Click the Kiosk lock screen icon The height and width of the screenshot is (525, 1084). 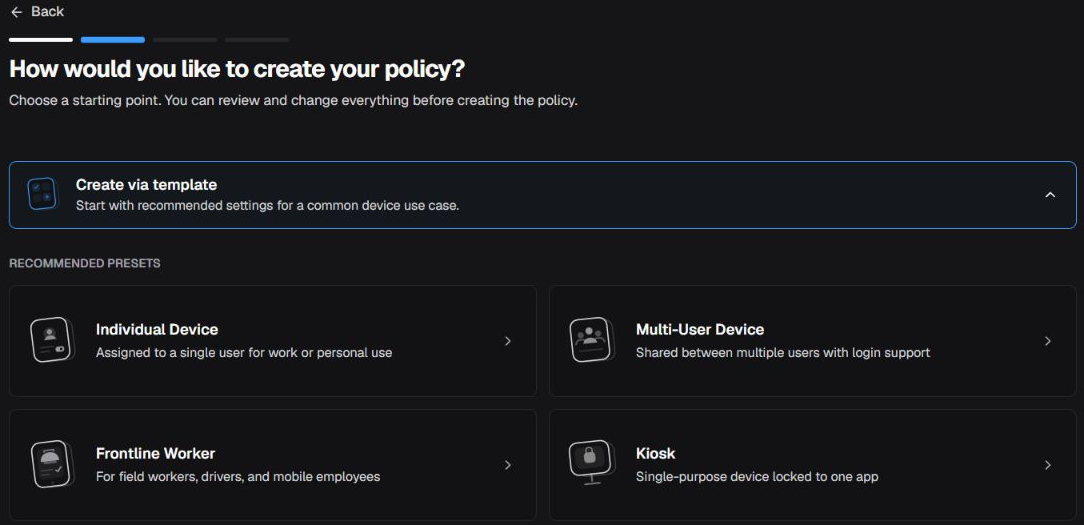tap(591, 462)
